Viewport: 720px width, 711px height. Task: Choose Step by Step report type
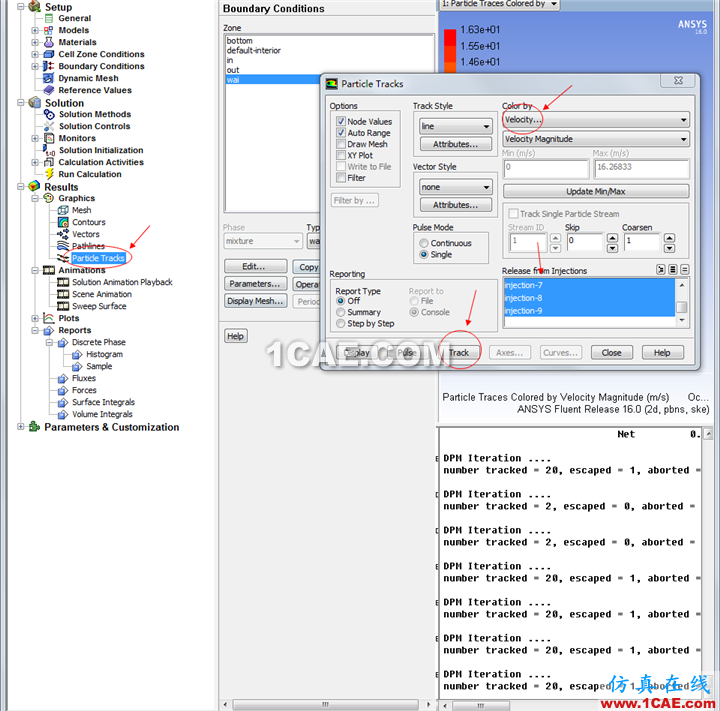click(x=340, y=323)
